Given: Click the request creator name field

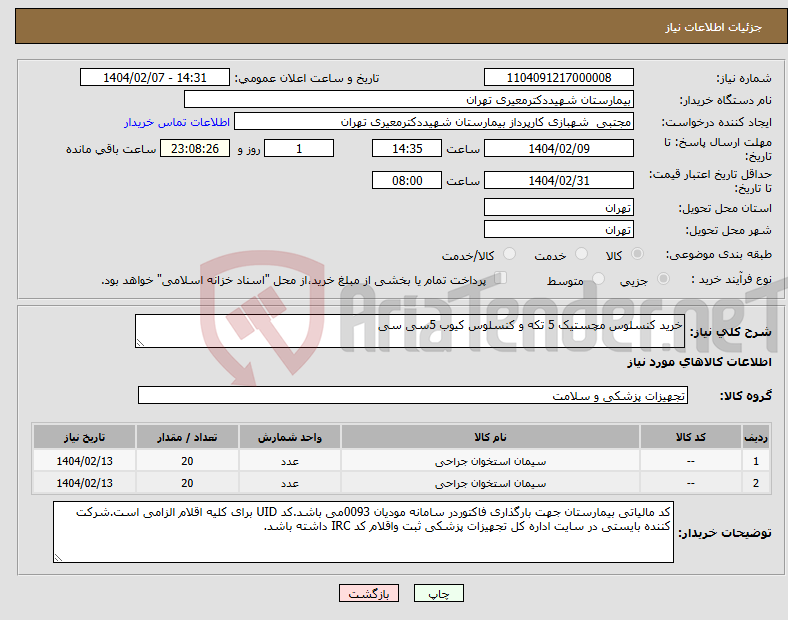Looking at the screenshot, I should pos(434,122).
